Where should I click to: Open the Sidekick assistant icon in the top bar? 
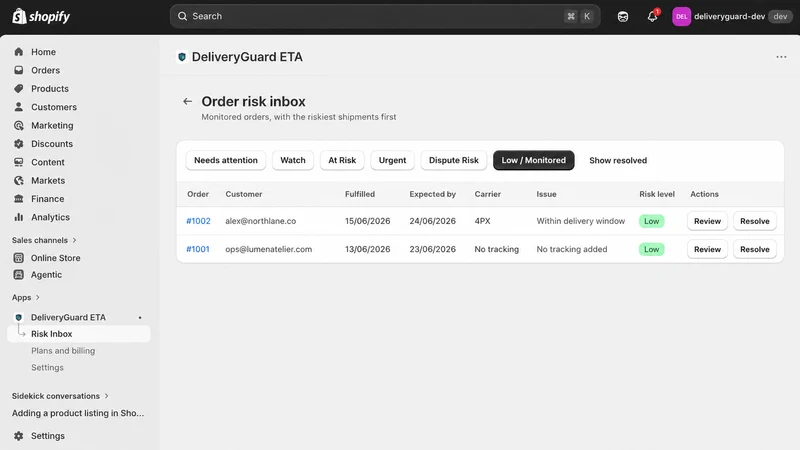coord(622,16)
